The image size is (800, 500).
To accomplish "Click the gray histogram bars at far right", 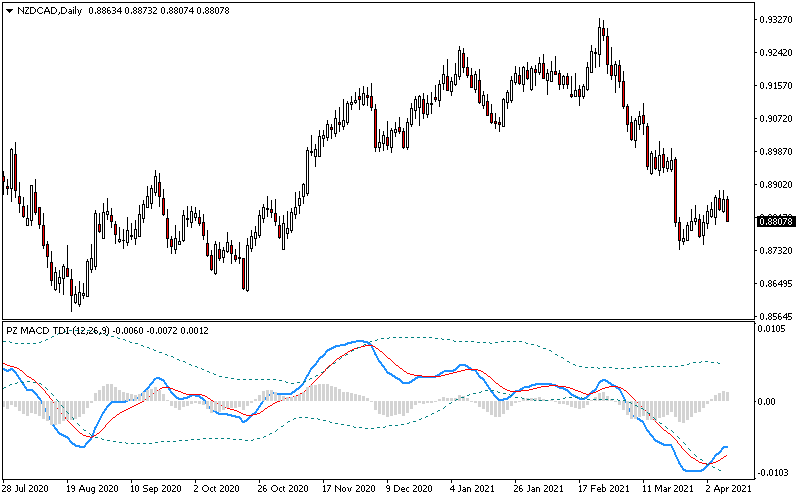I will pyautogui.click(x=724, y=396).
